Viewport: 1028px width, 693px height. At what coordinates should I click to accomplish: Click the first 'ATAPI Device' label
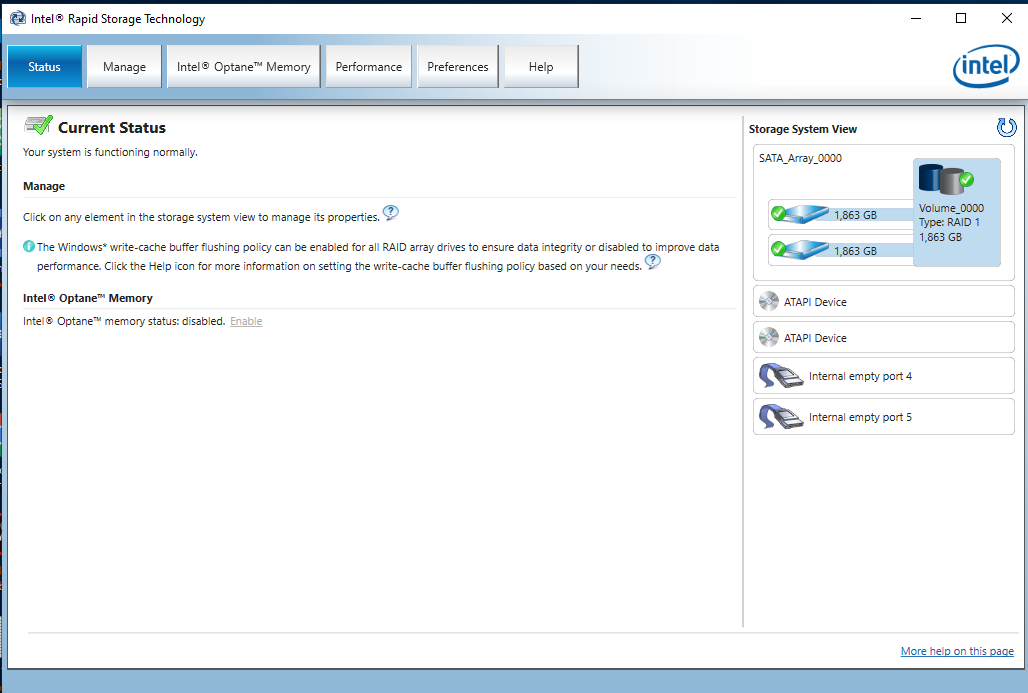pos(815,302)
